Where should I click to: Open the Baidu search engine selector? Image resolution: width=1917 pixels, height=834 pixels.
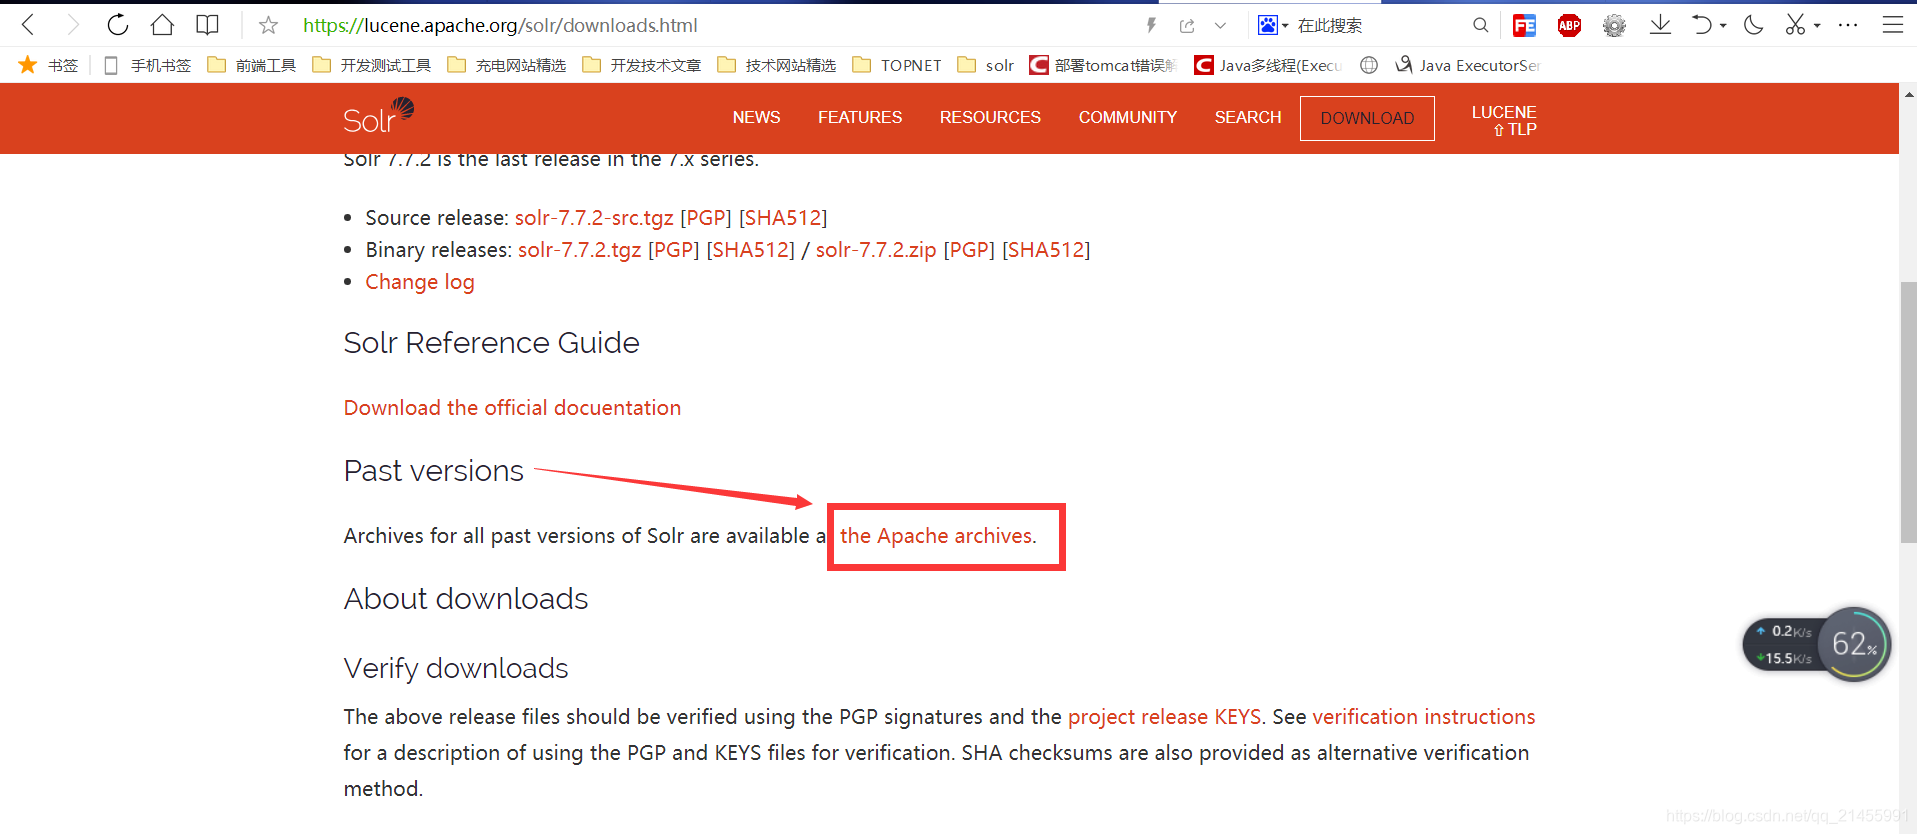(1272, 25)
